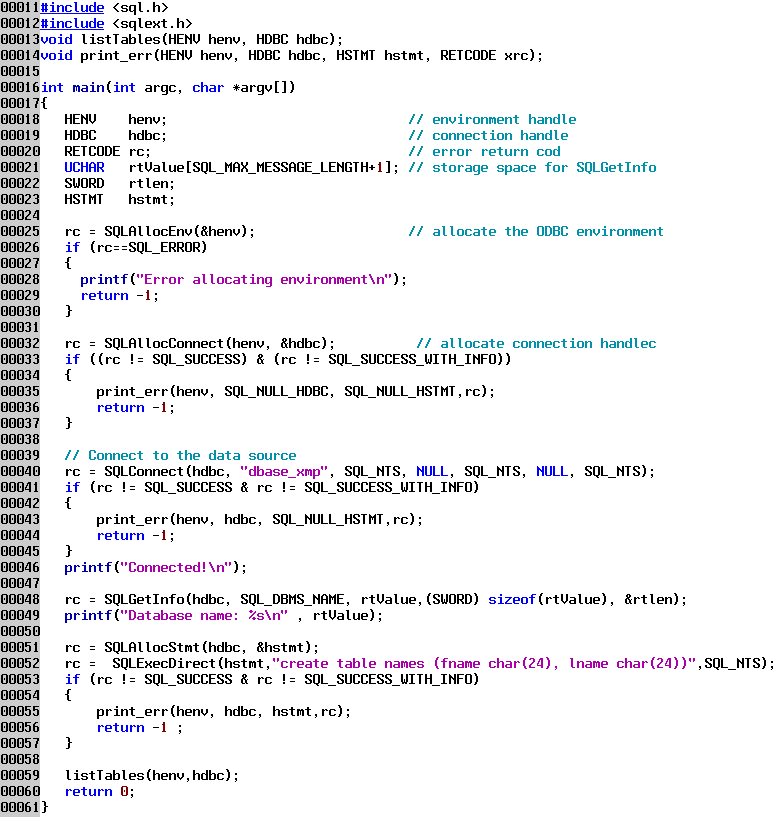778x817 pixels.
Task: Click the string "Error allocating environment\n"
Action: pyautogui.click(x=264, y=280)
